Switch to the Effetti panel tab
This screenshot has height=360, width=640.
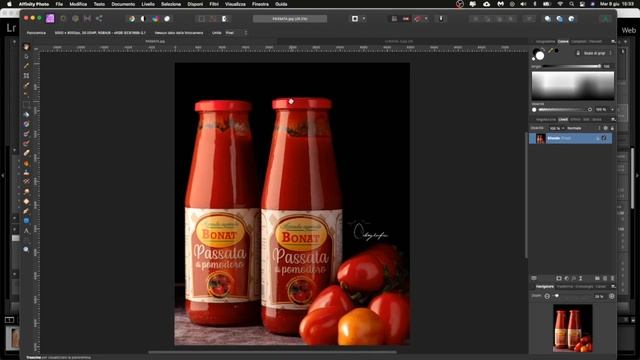(x=575, y=120)
